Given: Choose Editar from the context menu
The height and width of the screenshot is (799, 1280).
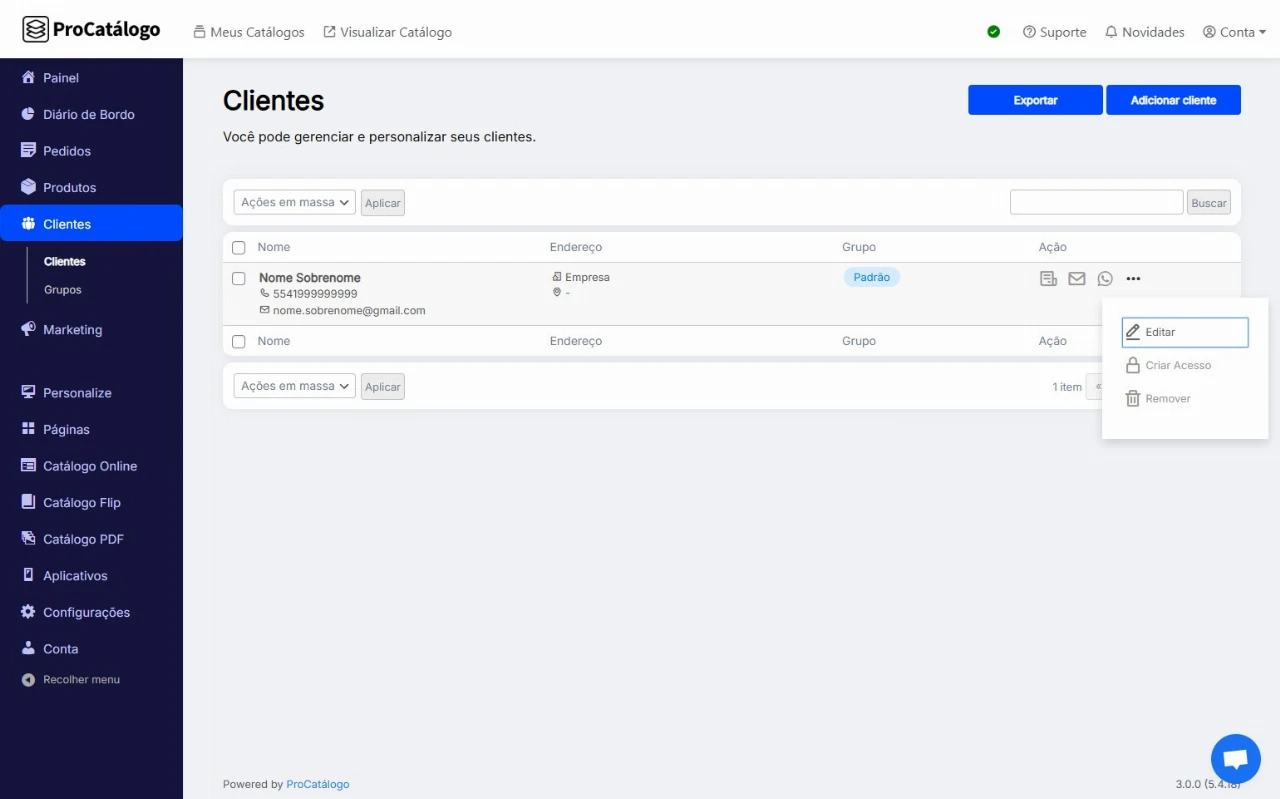Looking at the screenshot, I should point(1185,332).
